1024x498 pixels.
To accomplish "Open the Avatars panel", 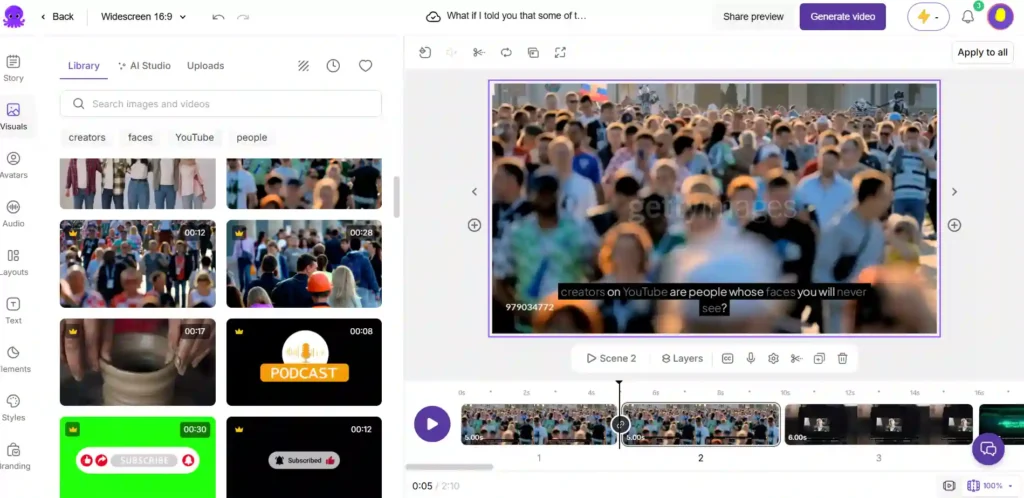I will click(x=13, y=165).
